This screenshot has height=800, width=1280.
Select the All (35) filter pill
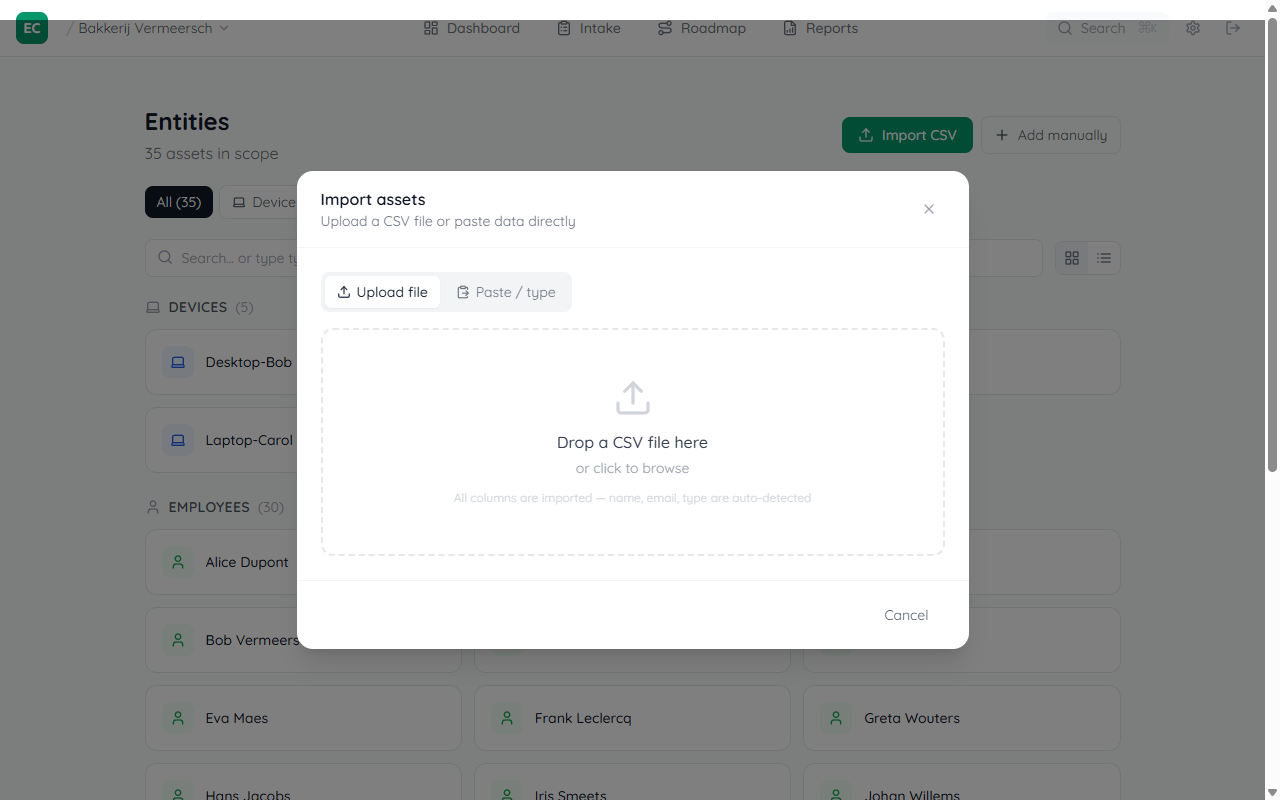tap(178, 202)
